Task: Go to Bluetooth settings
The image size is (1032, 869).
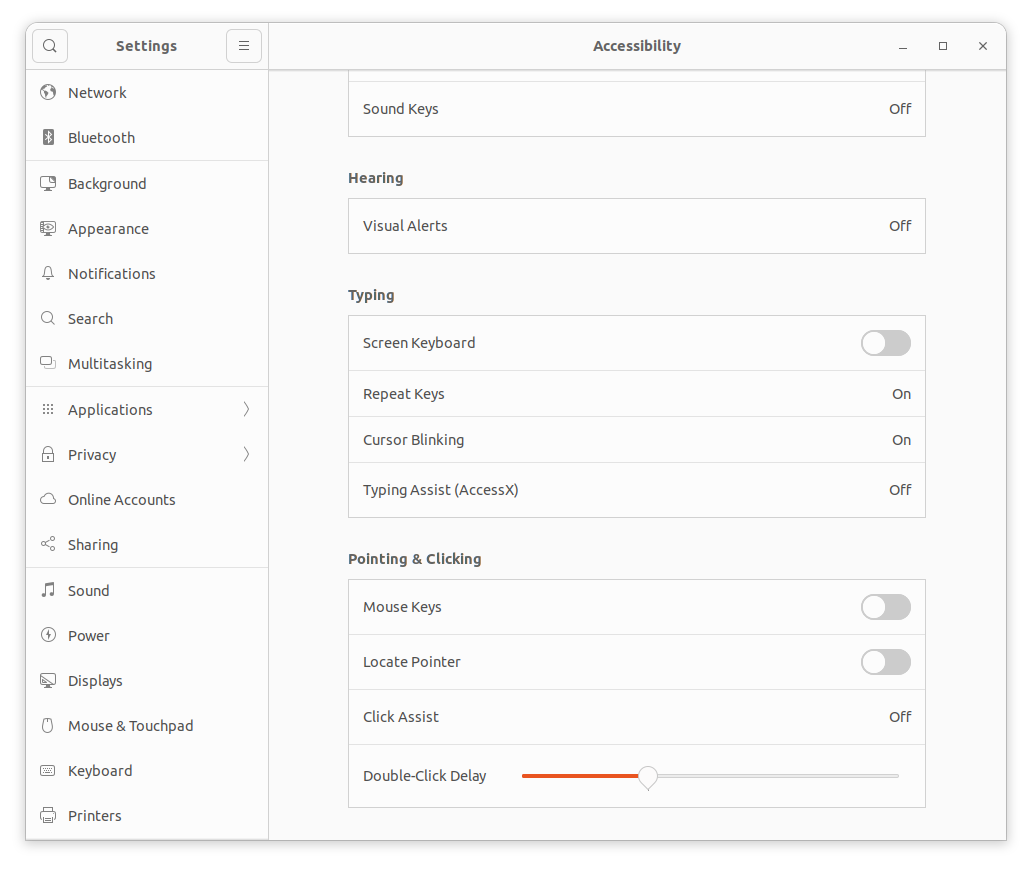Action: pyautogui.click(x=147, y=138)
